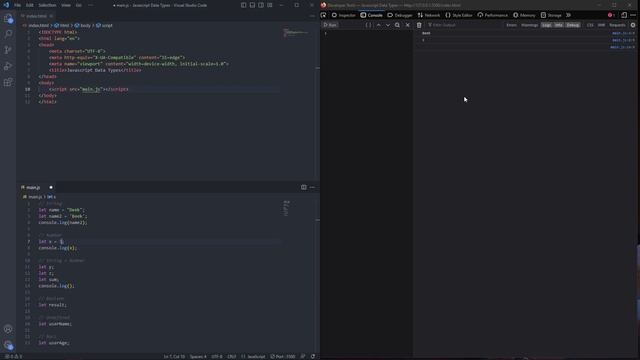This screenshot has width=640, height=360.
Task: Click previous expression up arrow in console editor
Action: (x=378, y=25)
